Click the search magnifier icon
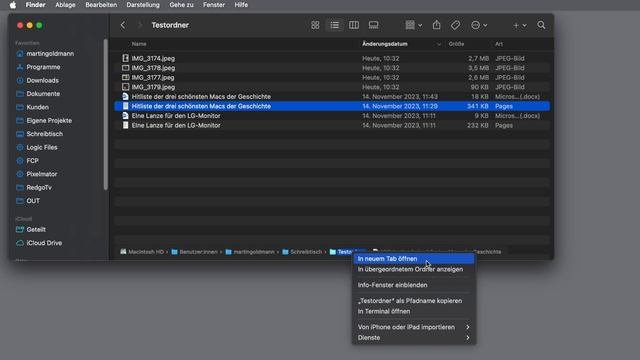 pos(541,25)
